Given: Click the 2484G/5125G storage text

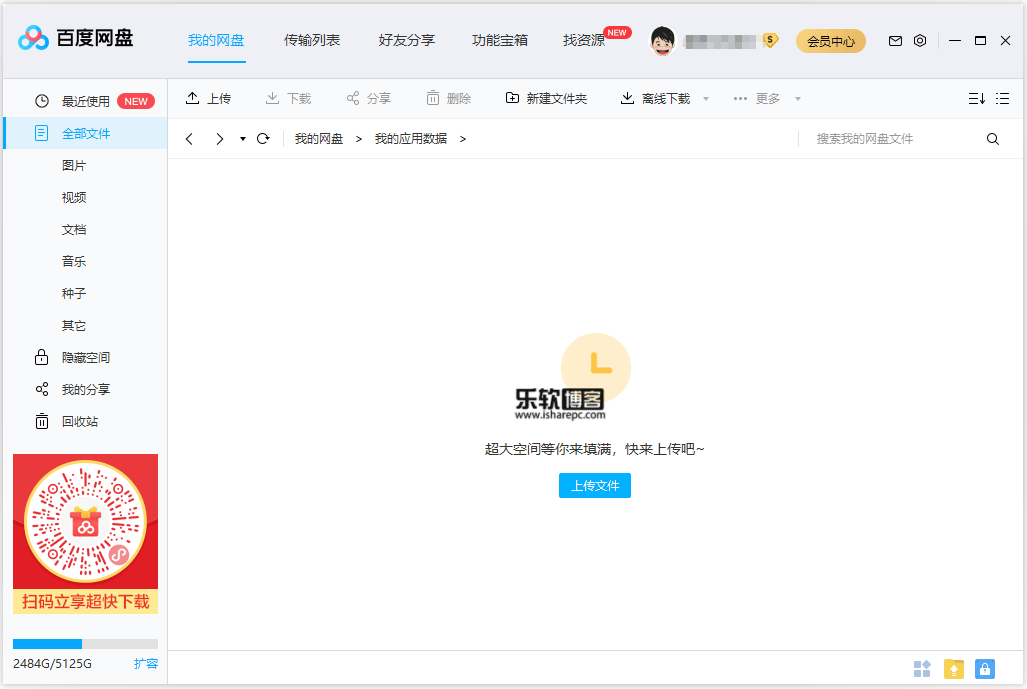Looking at the screenshot, I should click(x=52, y=663).
